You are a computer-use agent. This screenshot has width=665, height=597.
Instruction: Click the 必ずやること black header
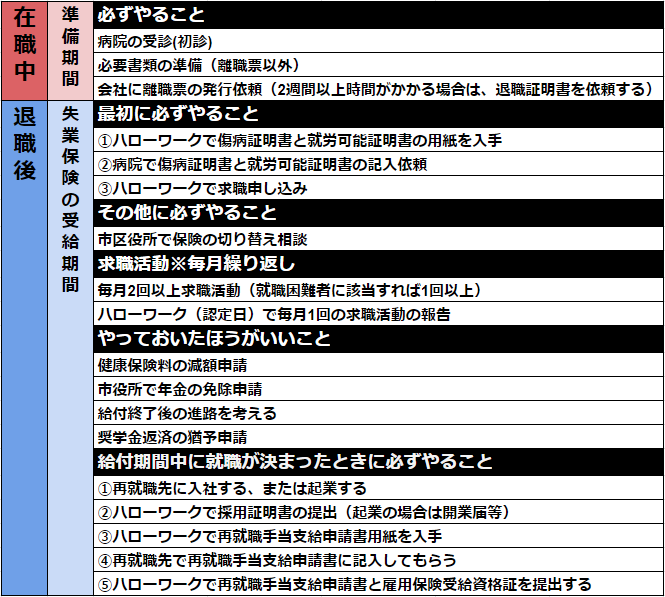[x=378, y=16]
